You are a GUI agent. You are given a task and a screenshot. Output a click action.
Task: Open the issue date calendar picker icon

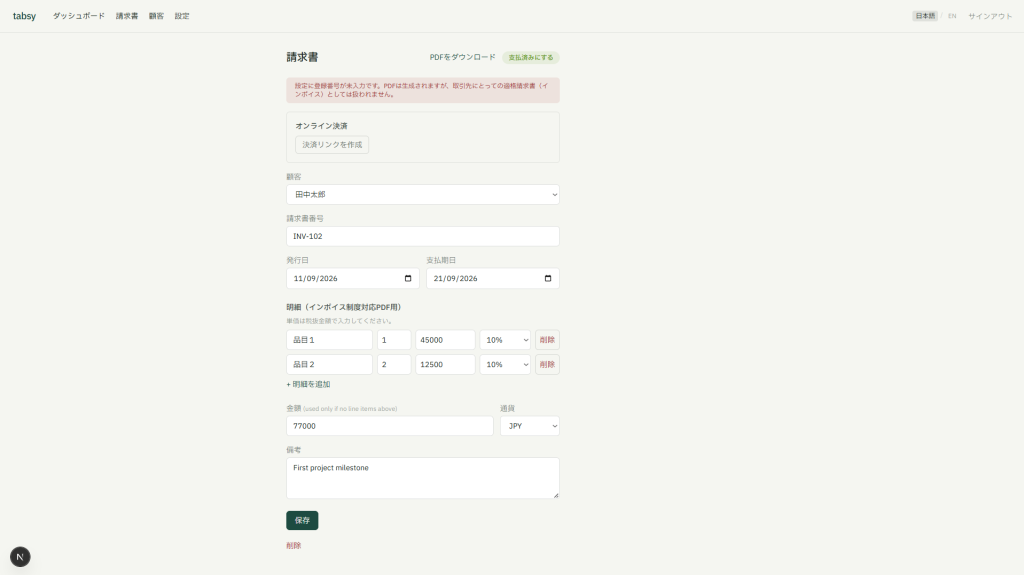(408, 278)
